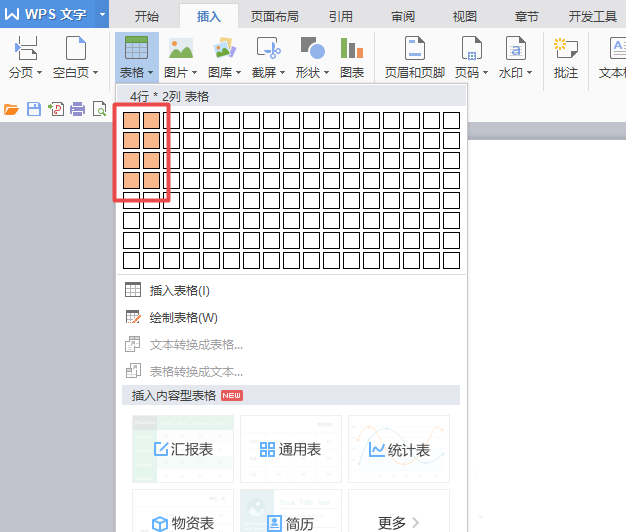Click the 插入内容型表格 section header

pyautogui.click(x=291, y=396)
